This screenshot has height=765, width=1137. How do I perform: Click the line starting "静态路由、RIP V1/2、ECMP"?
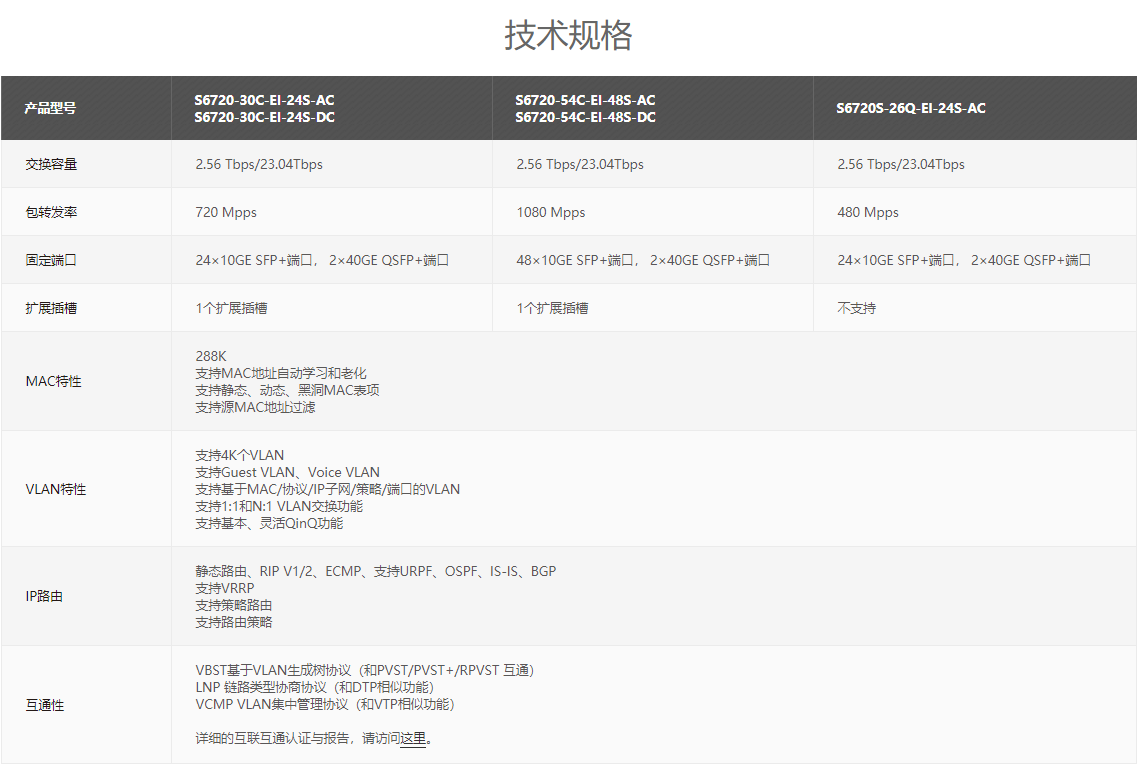[x=376, y=571]
